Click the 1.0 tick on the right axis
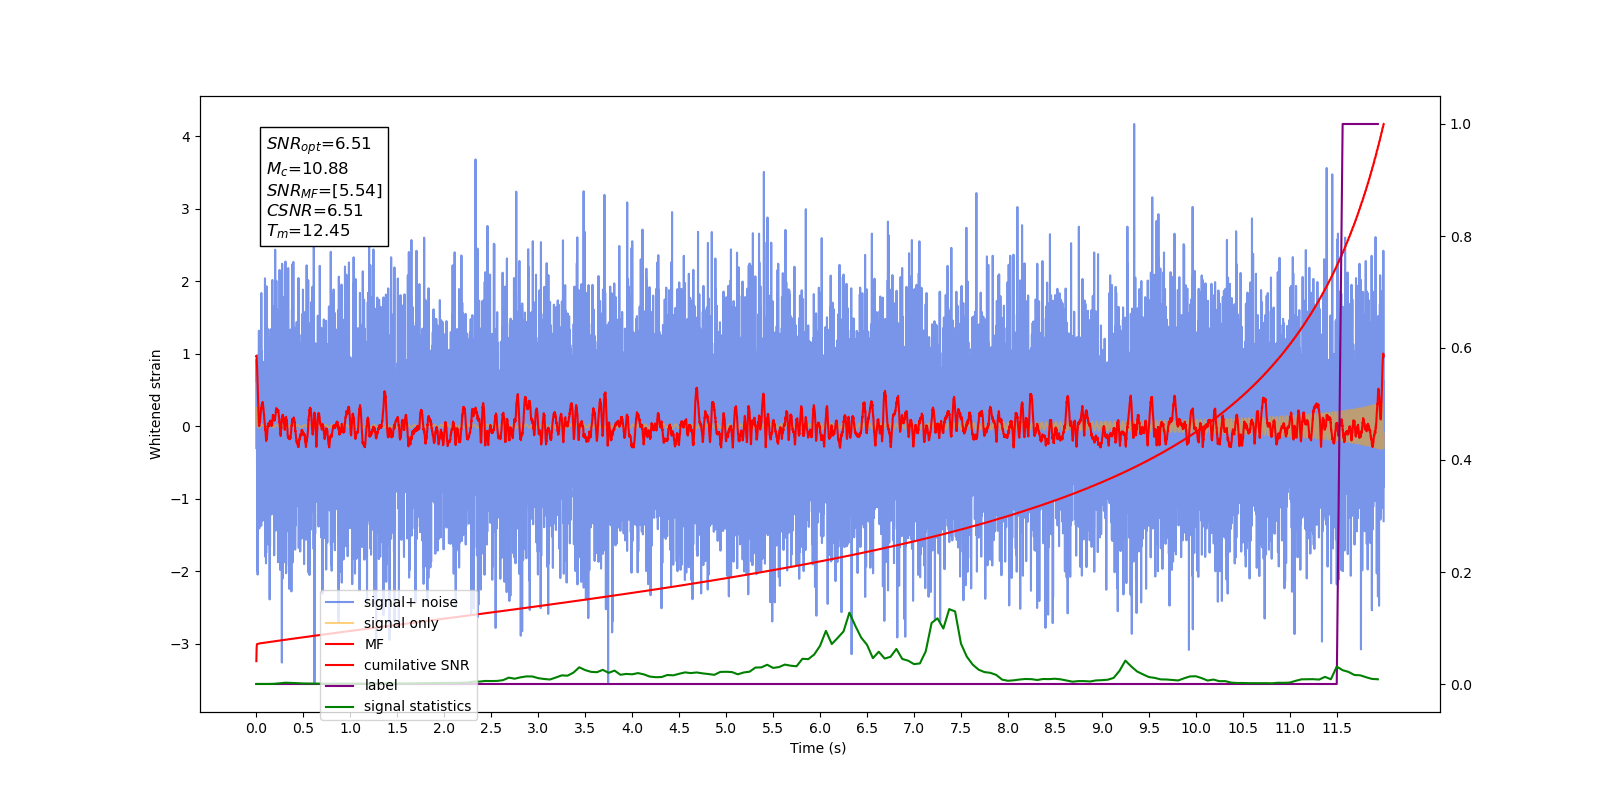The width and height of the screenshot is (1600, 800). [1461, 124]
